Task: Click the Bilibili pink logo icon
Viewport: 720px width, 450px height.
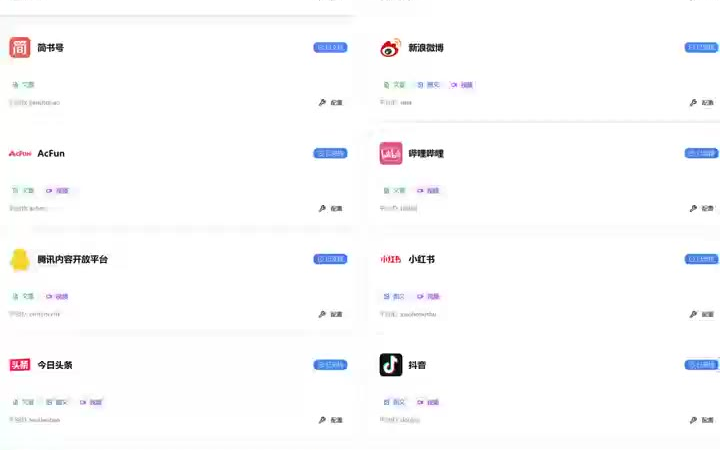Action: click(x=391, y=153)
